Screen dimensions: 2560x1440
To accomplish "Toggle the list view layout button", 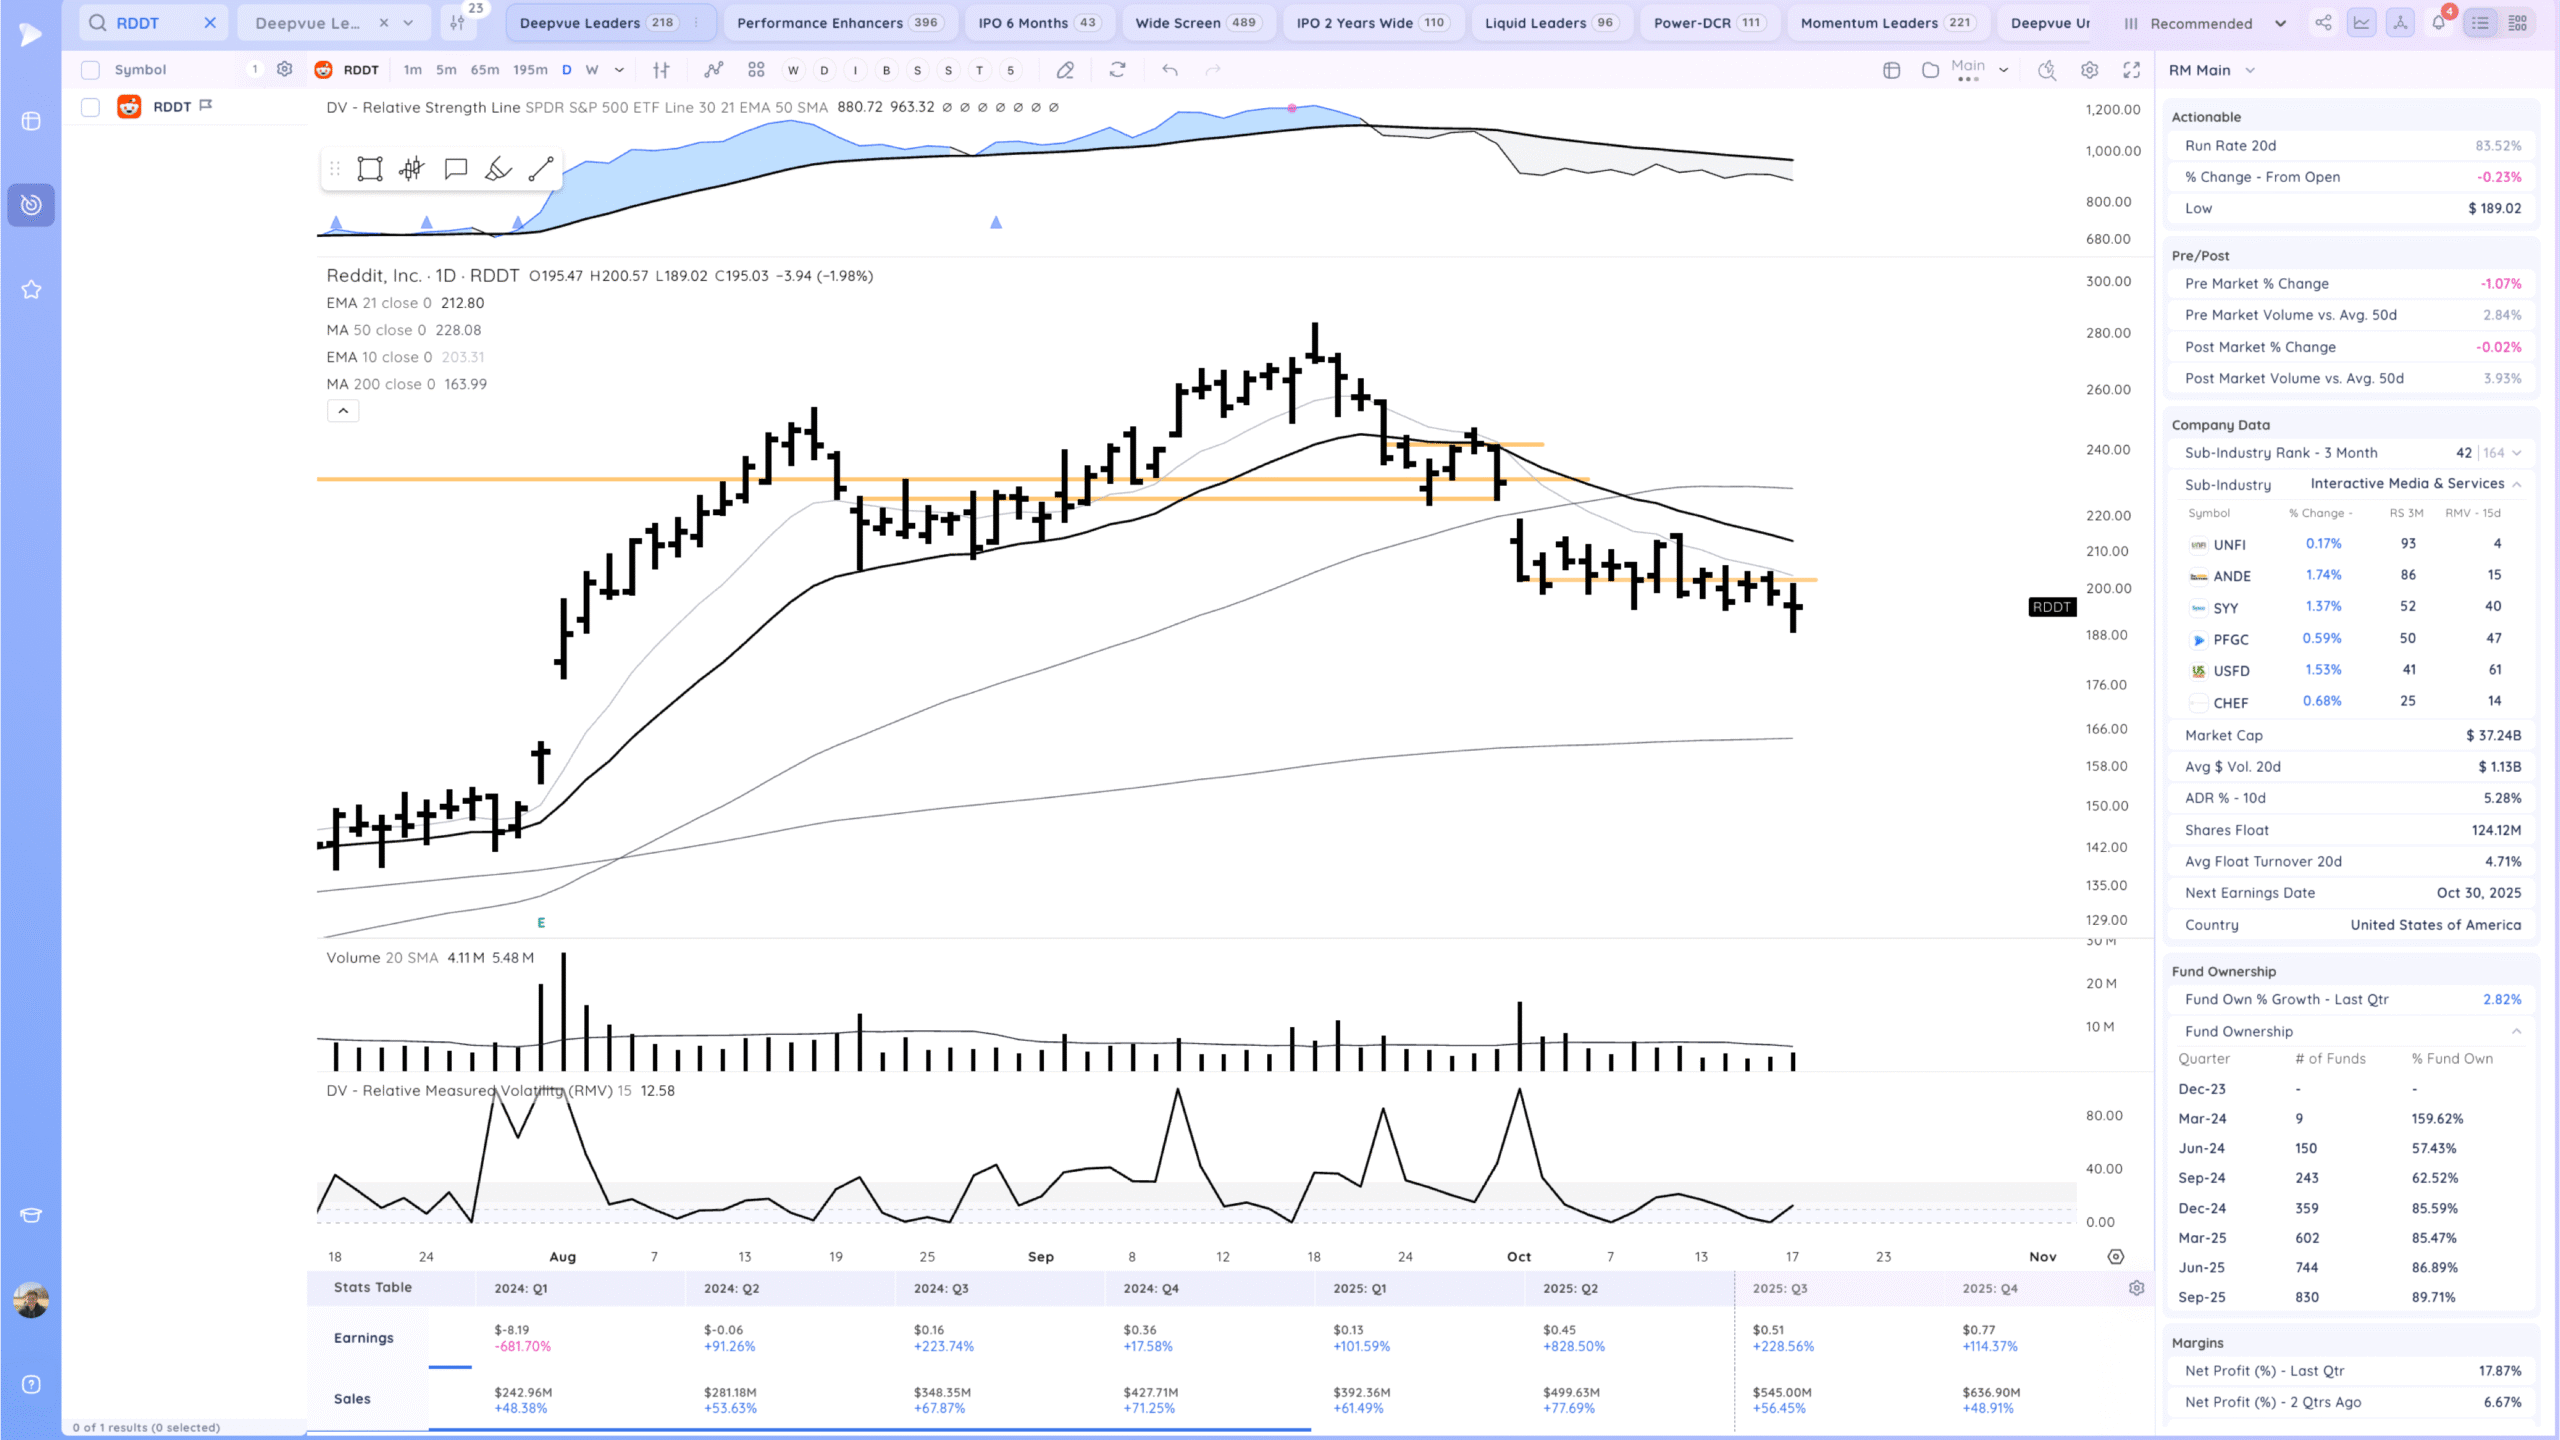I will point(2480,23).
